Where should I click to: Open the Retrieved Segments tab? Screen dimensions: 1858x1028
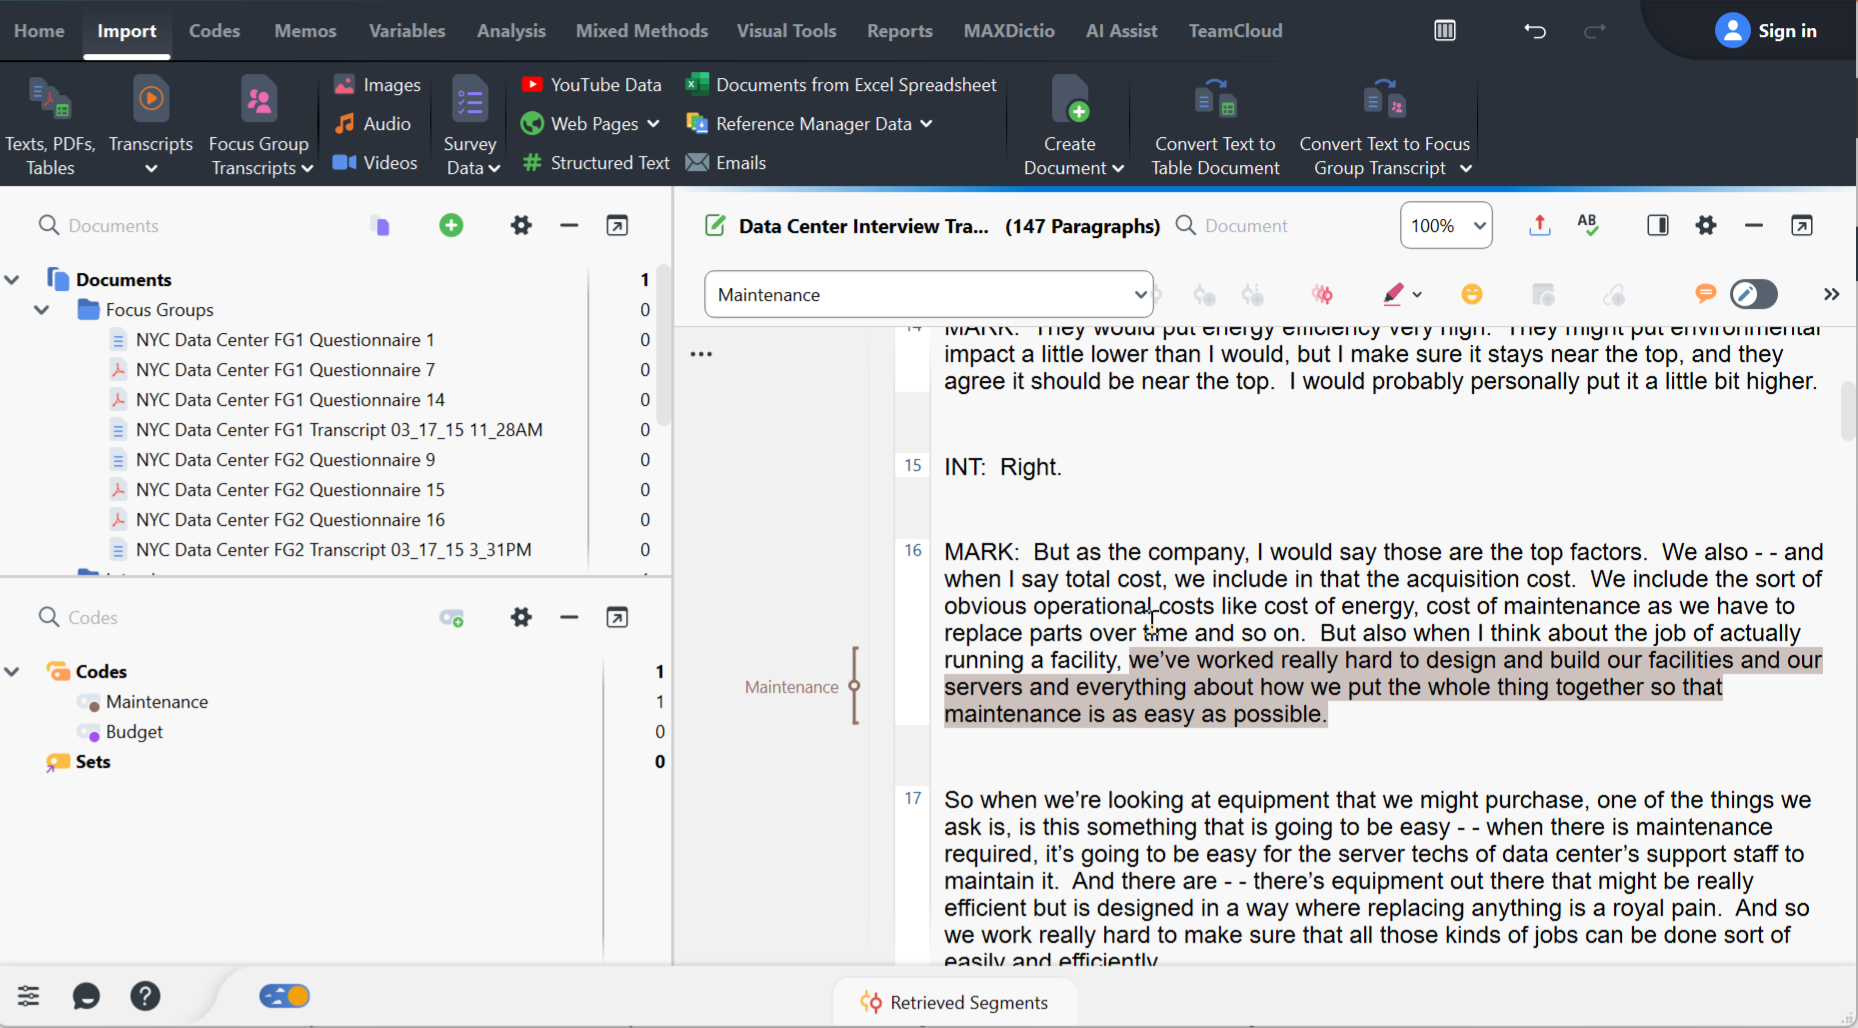[x=955, y=1002]
